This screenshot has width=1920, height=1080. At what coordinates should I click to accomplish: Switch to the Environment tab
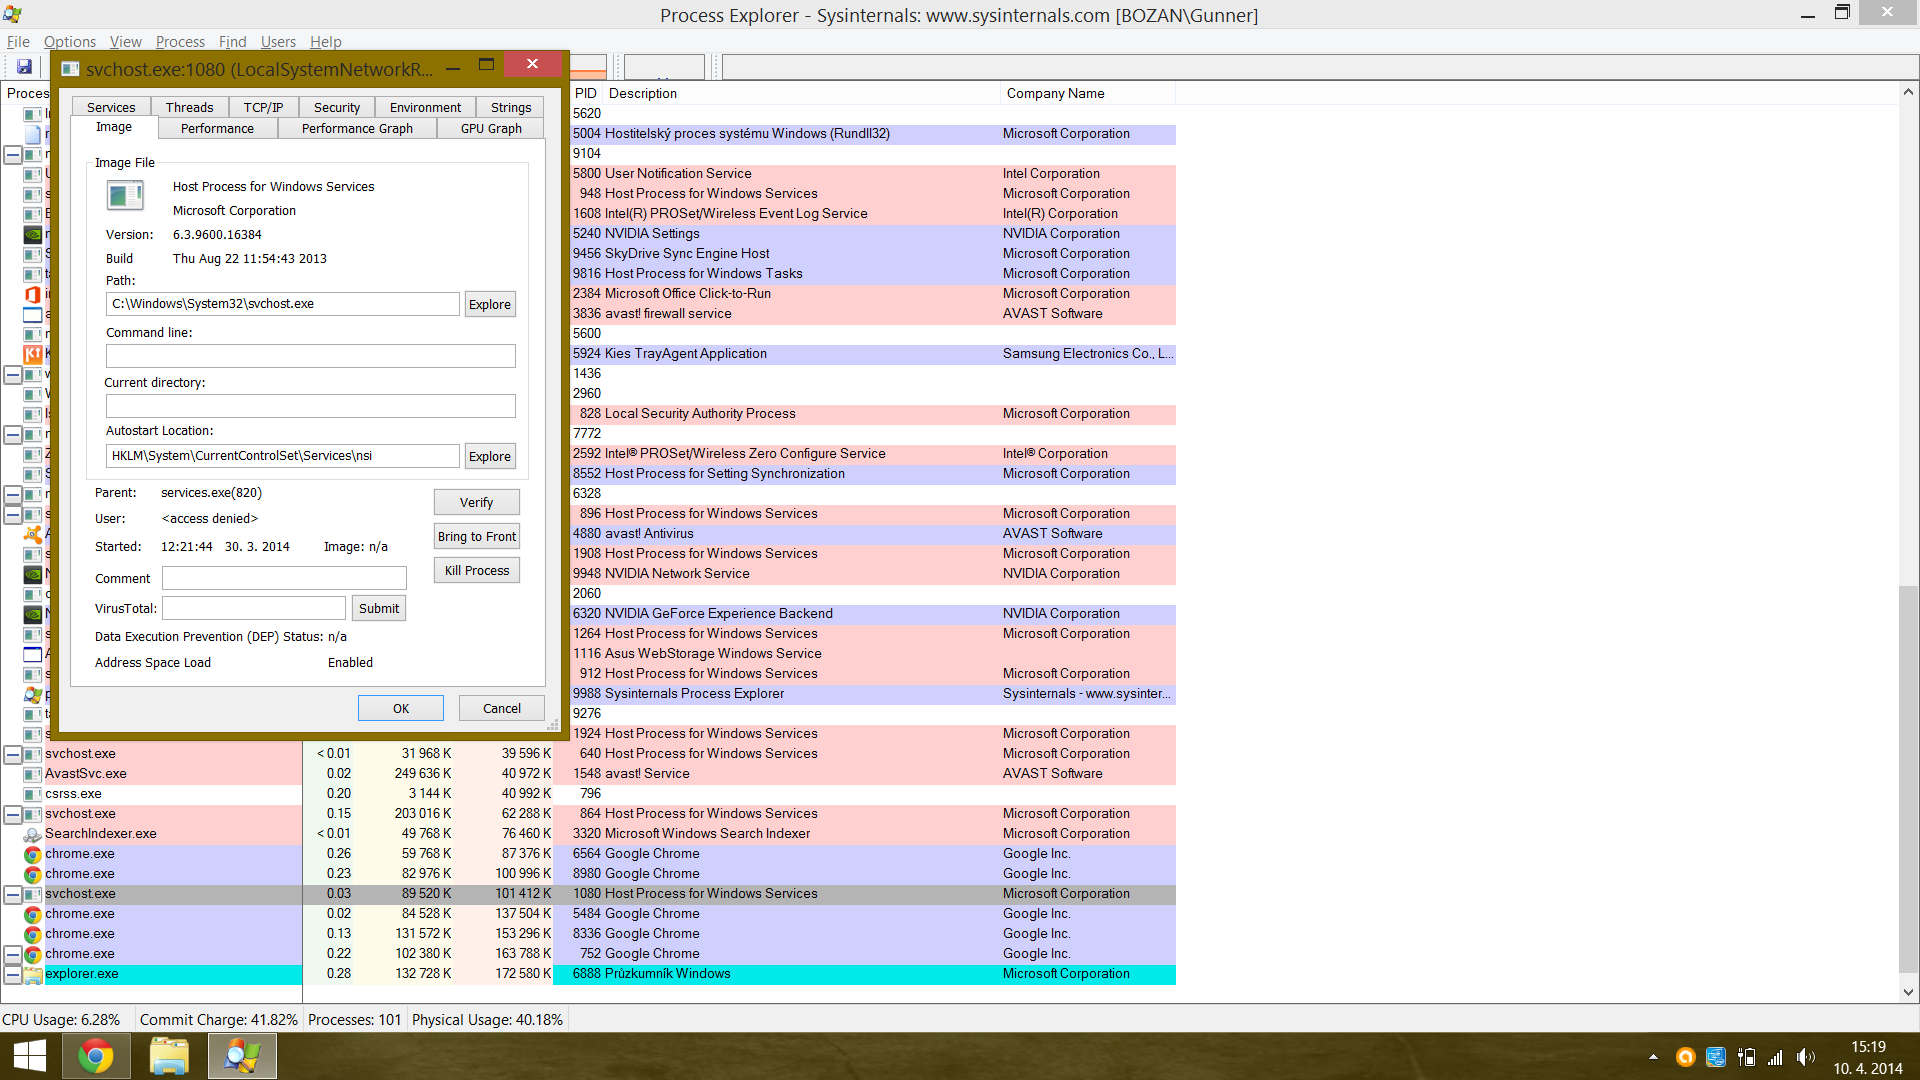tap(426, 107)
